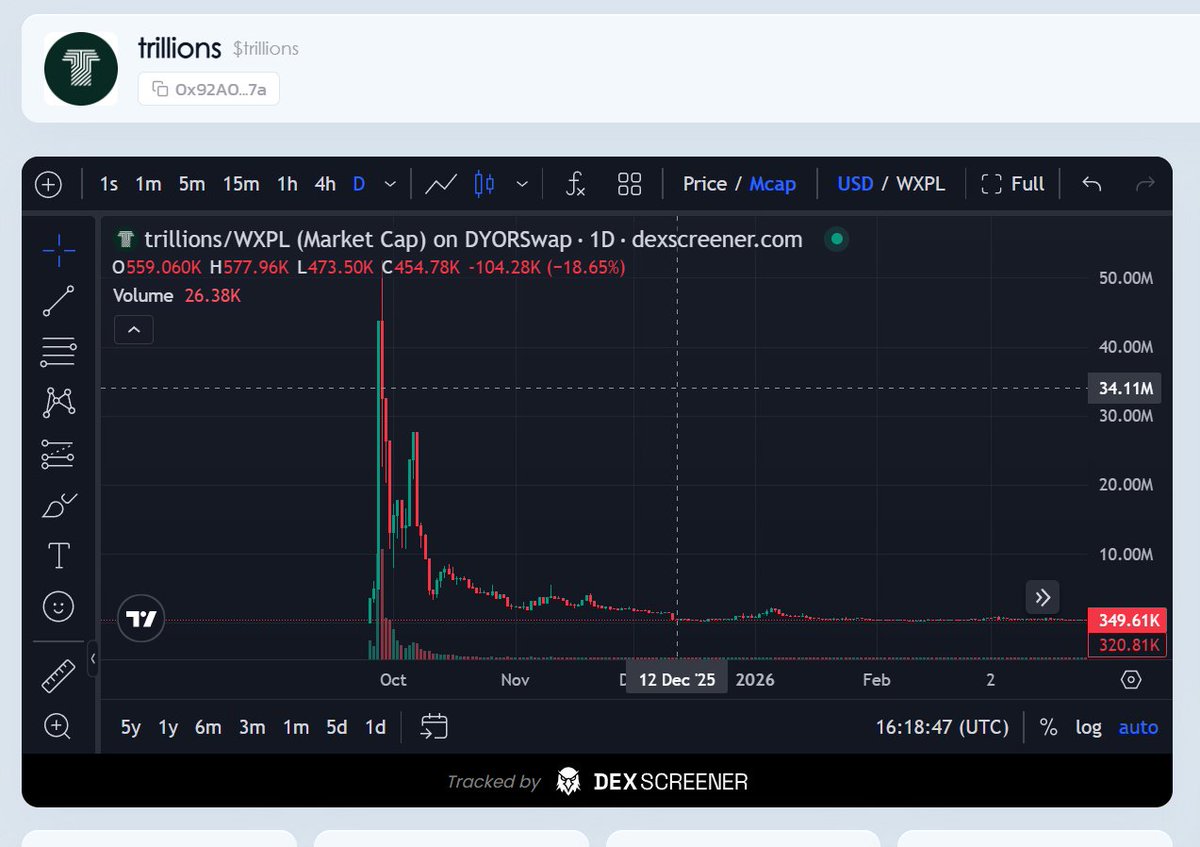Select the crosshair cursor tool
Screen dimensions: 1200x847
(59, 250)
